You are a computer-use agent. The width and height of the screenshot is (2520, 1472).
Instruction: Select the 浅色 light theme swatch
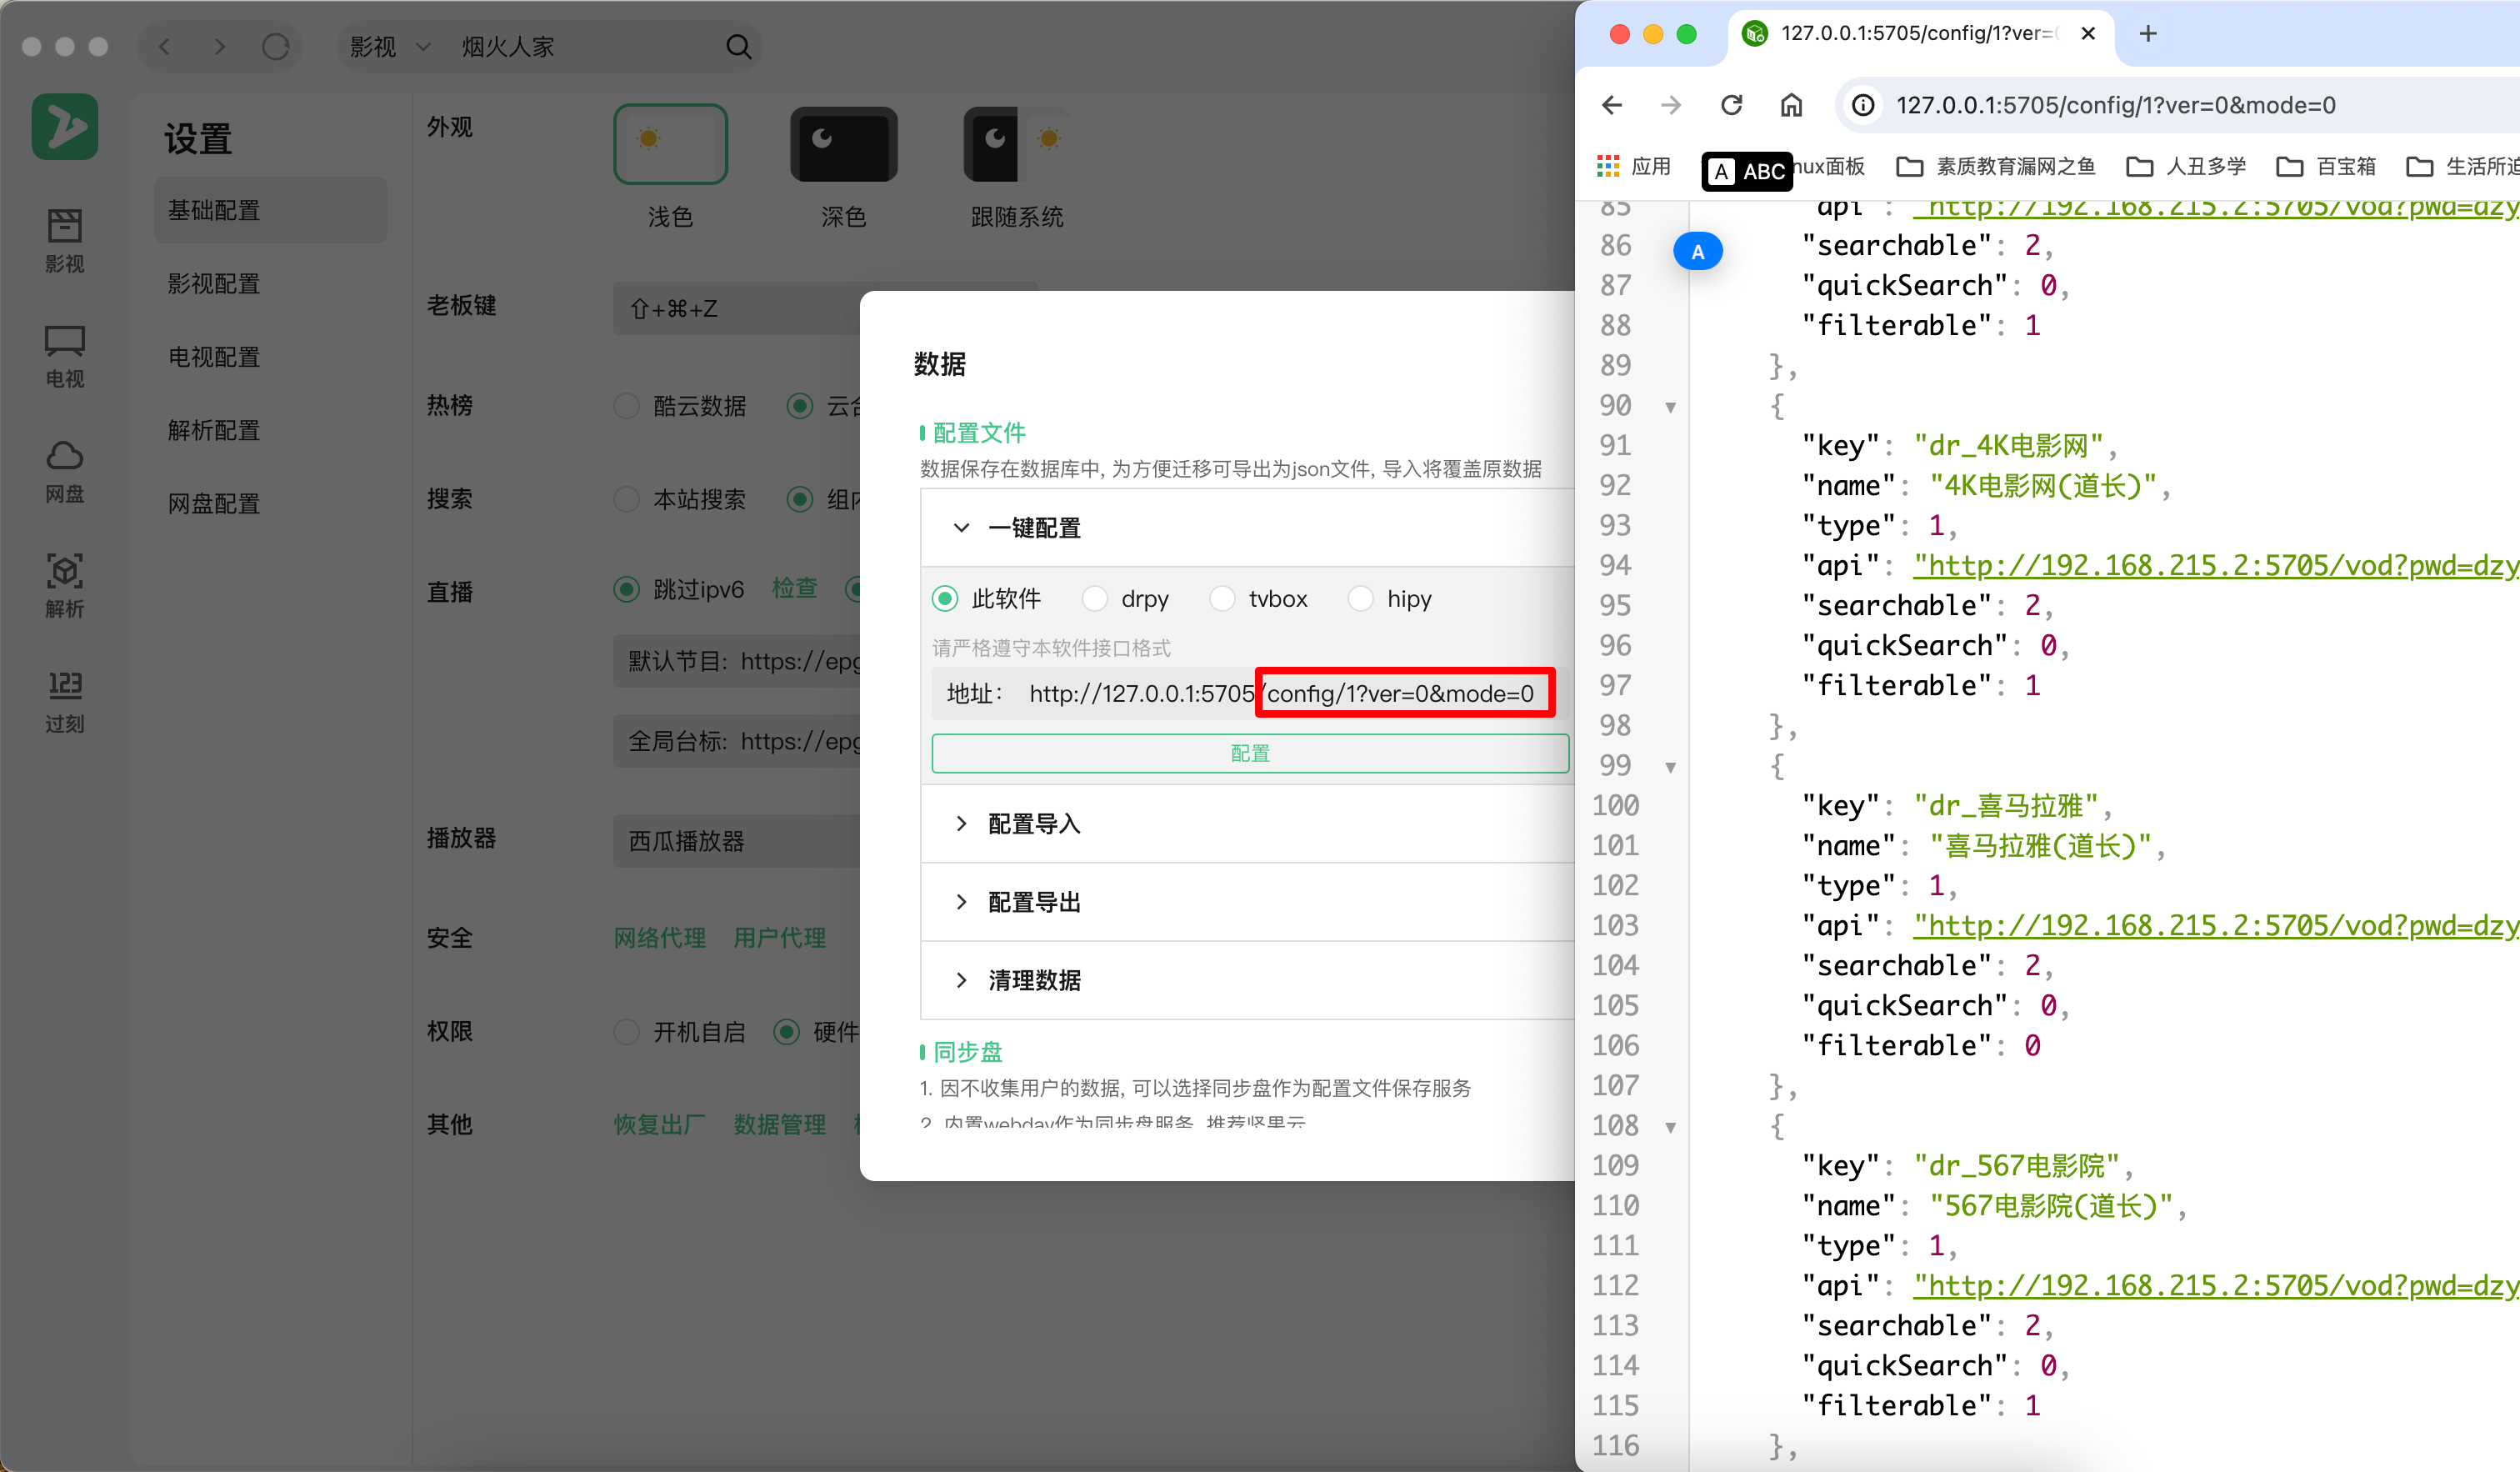pyautogui.click(x=670, y=144)
